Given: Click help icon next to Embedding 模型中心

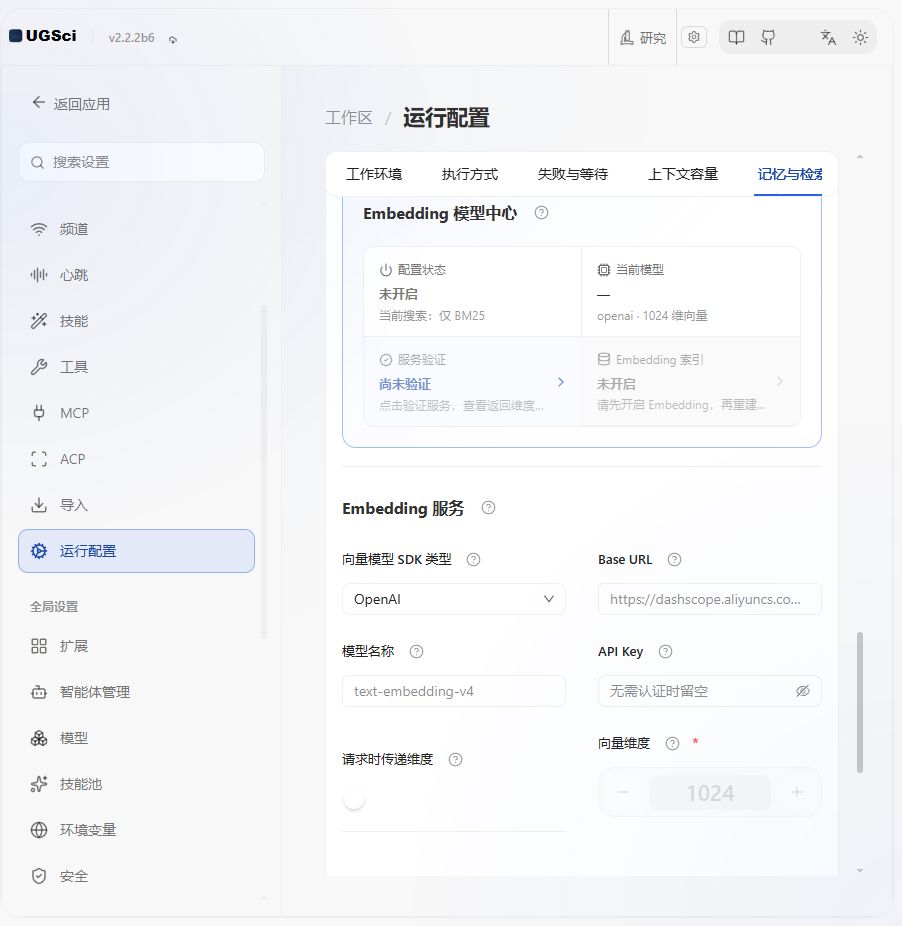Looking at the screenshot, I should click(541, 213).
